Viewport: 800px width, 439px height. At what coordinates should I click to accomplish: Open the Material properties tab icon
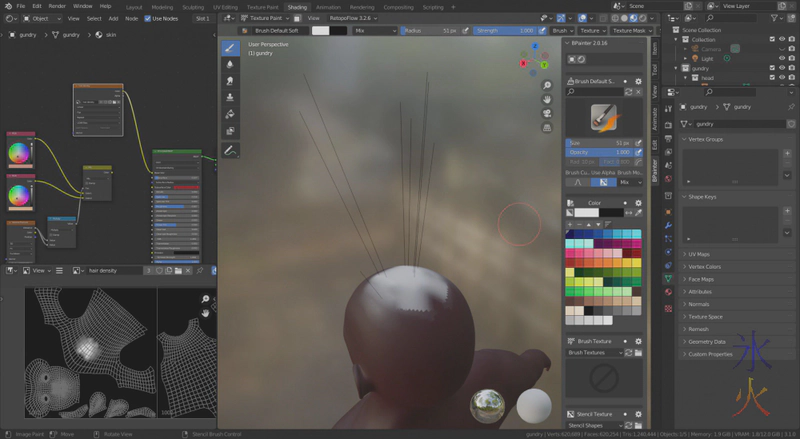[x=668, y=291]
